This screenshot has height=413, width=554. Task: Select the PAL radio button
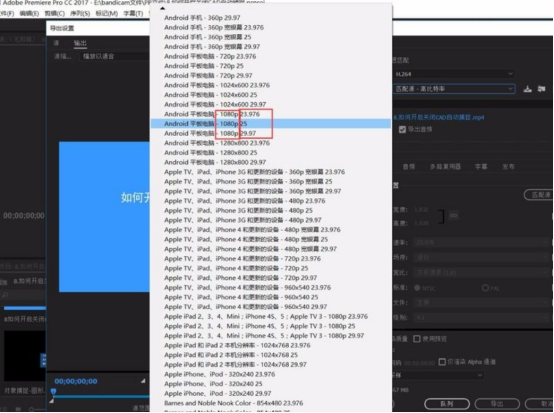(x=485, y=288)
